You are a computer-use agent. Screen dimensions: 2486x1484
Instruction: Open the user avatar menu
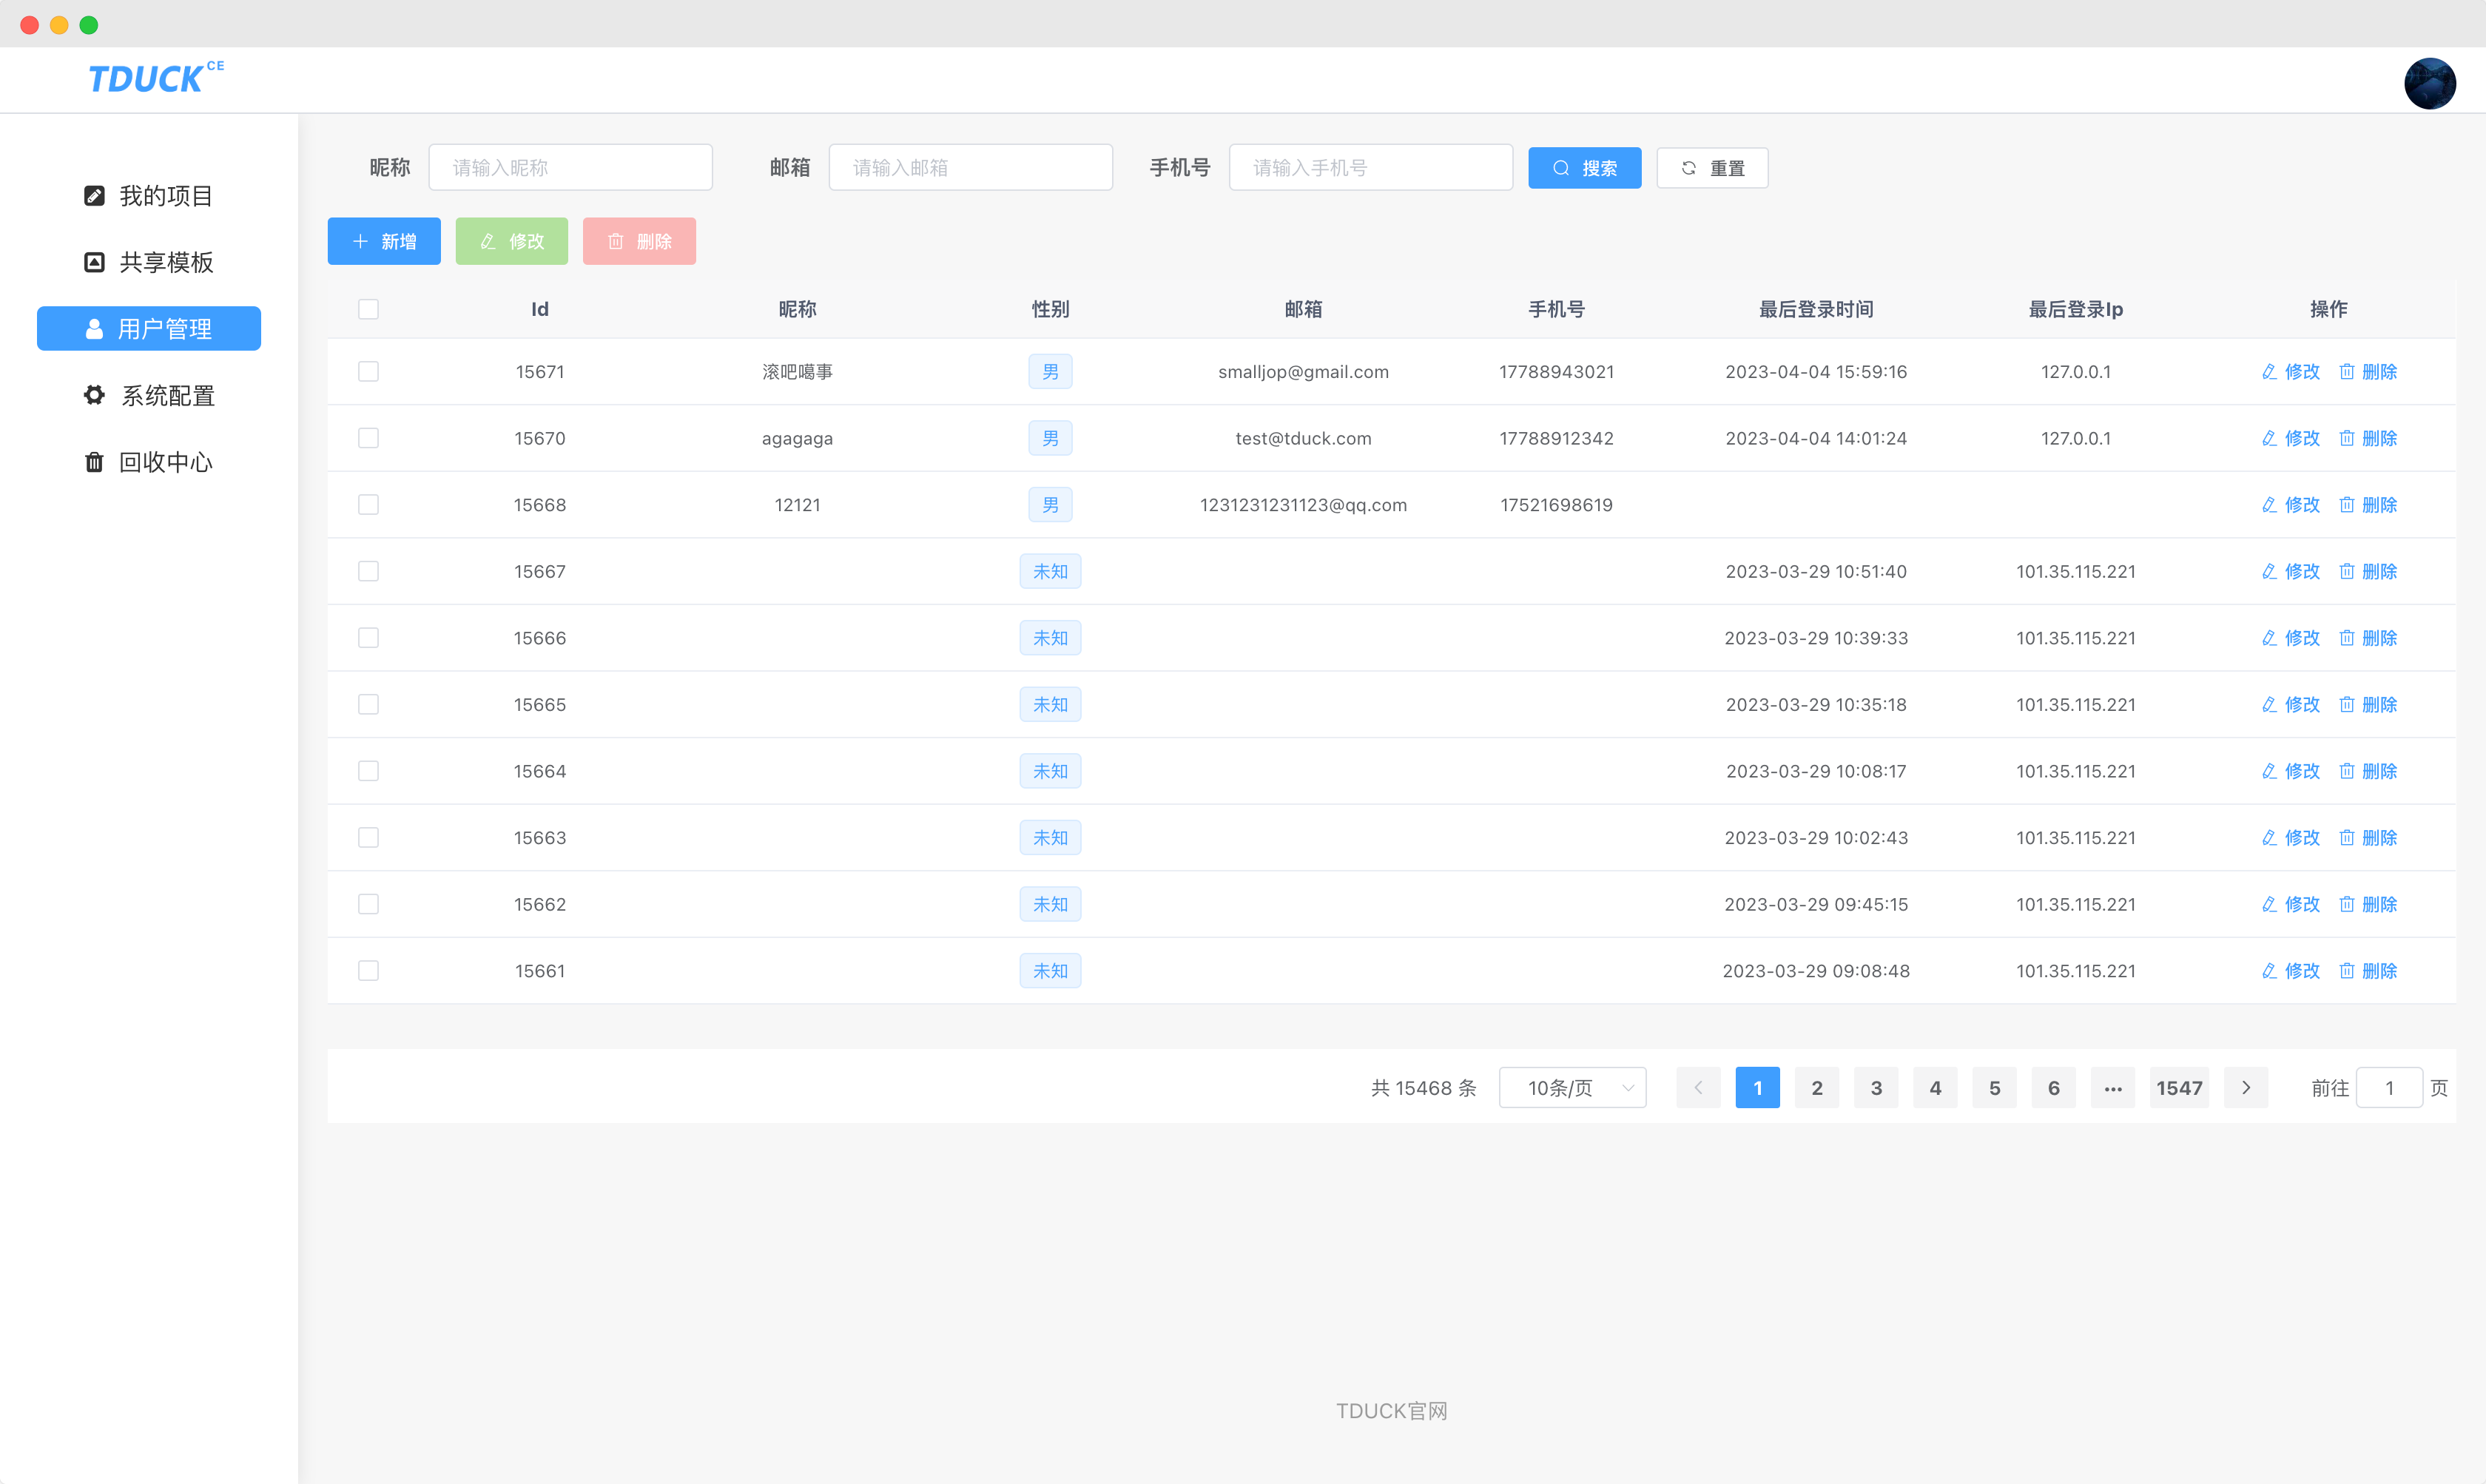[x=2429, y=83]
